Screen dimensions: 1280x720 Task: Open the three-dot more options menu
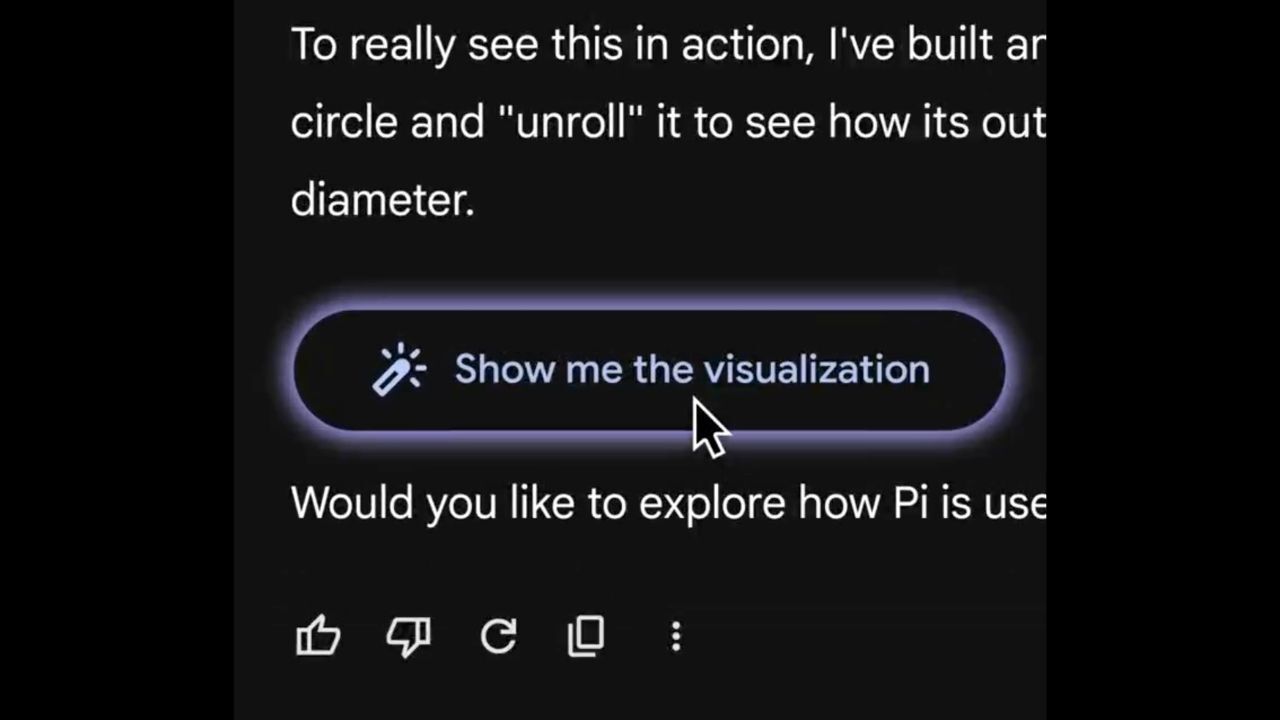click(676, 636)
